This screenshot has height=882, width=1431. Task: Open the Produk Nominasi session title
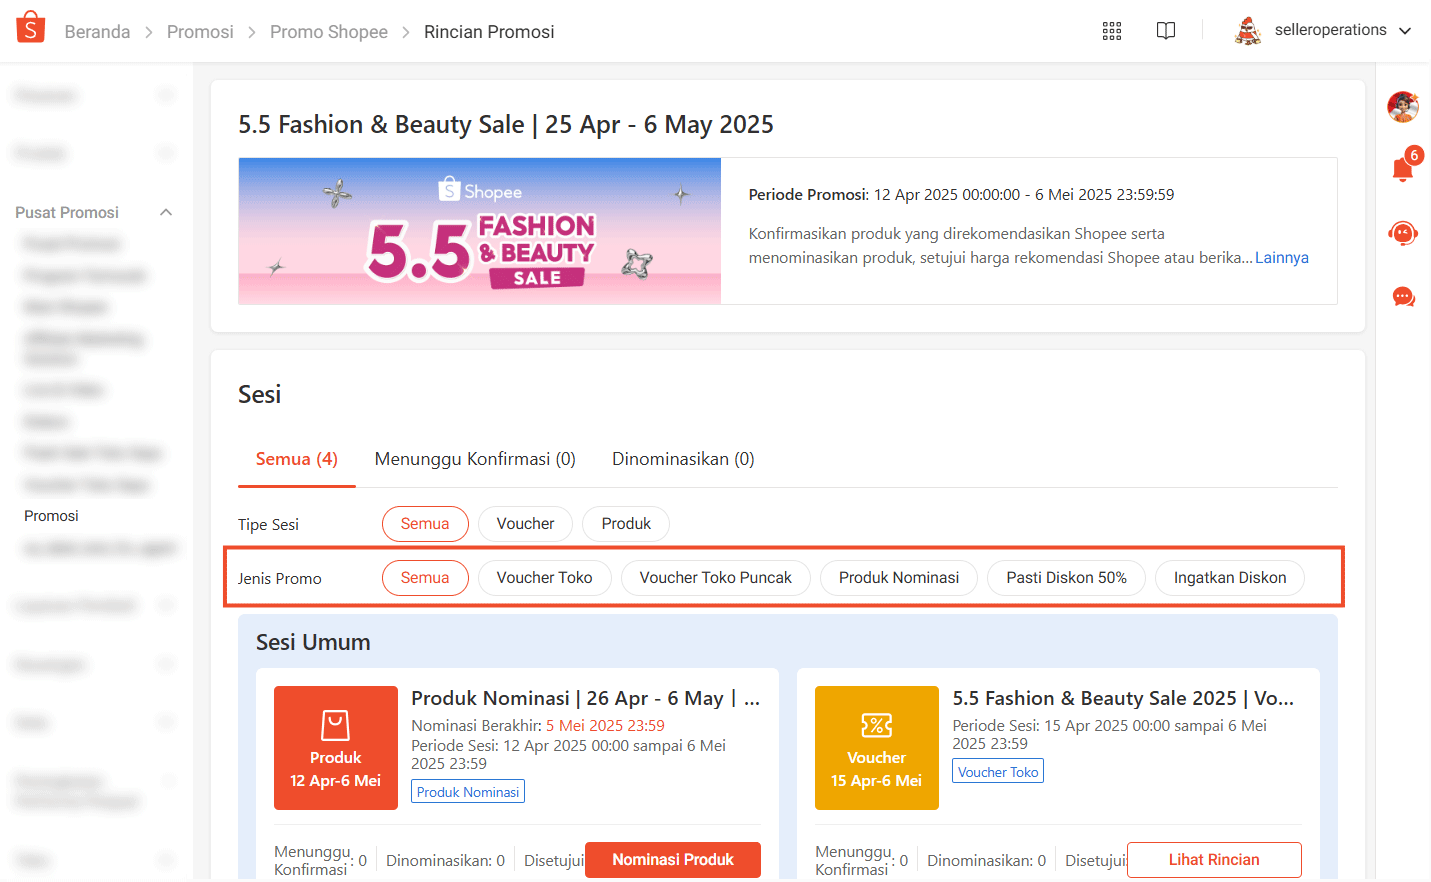[586, 698]
